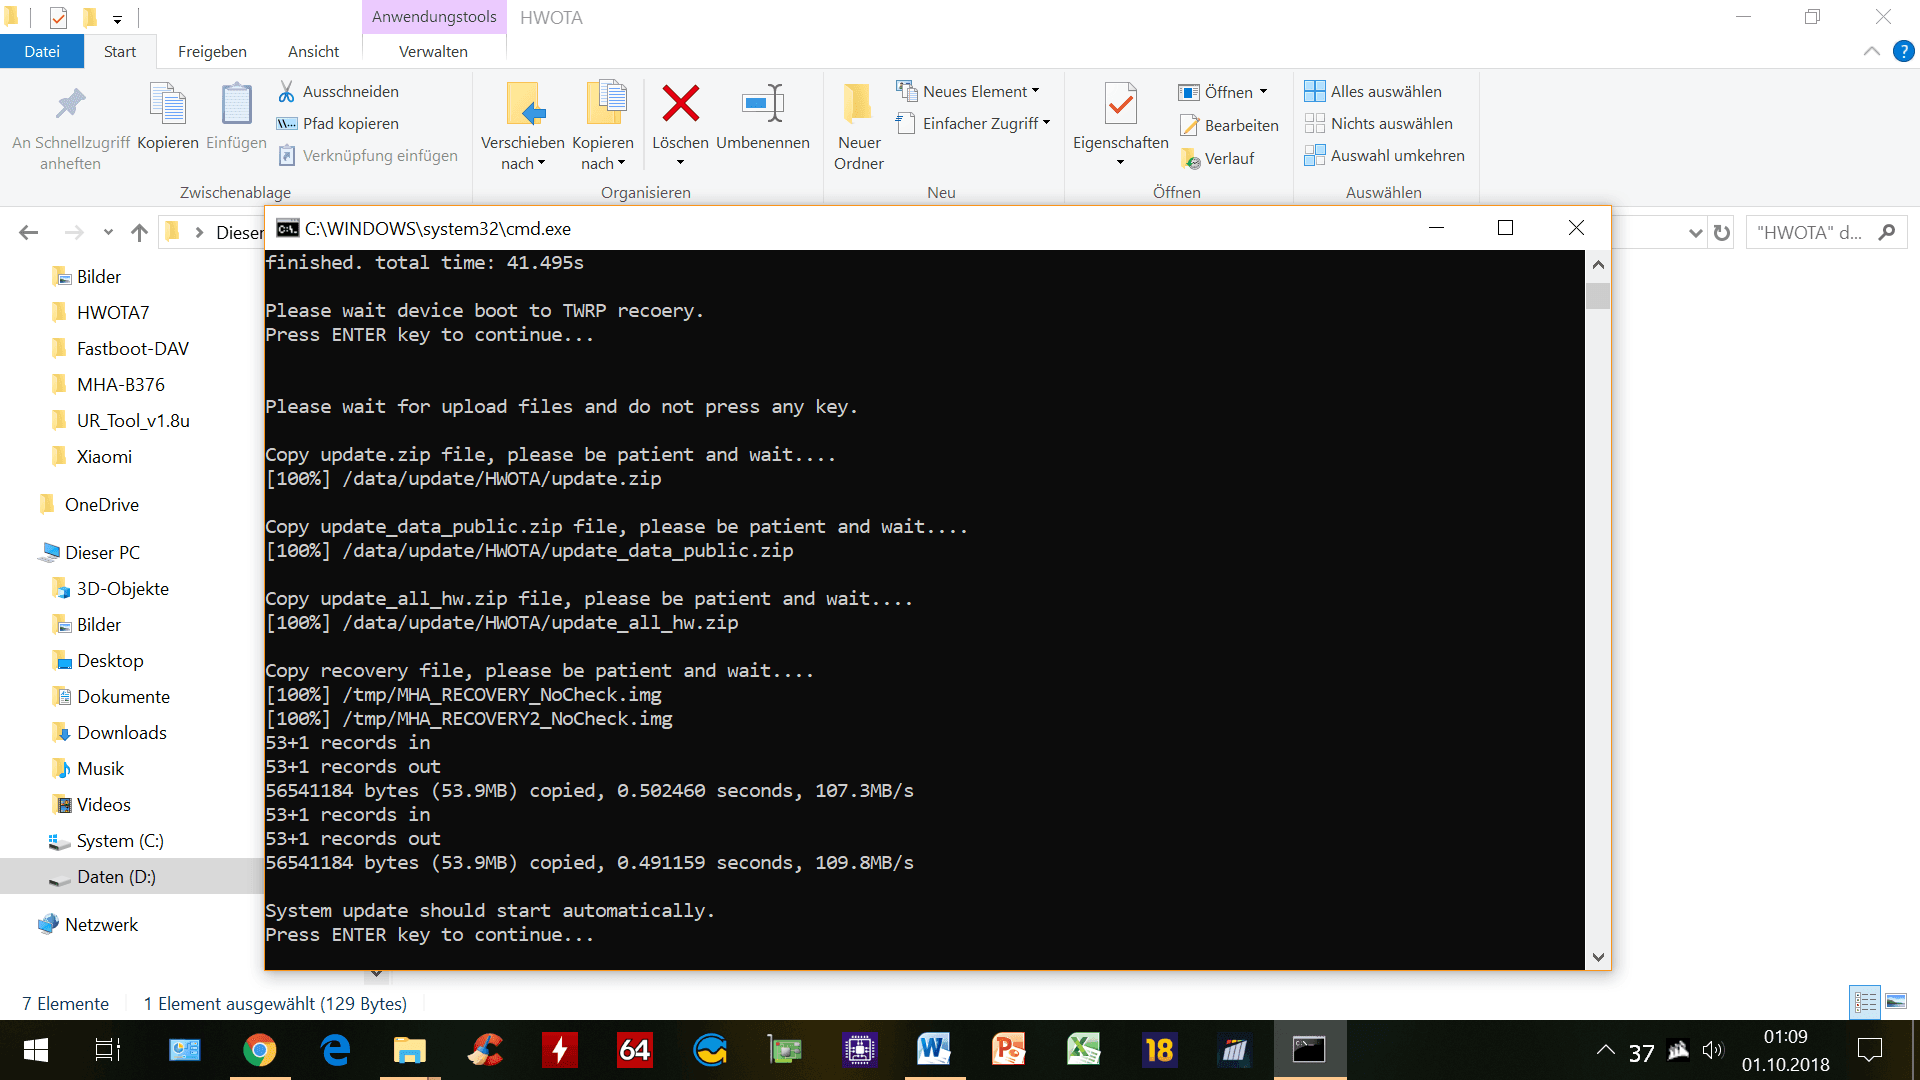Click Verknüpfung einfügen
The image size is (1920, 1080).
coord(368,155)
